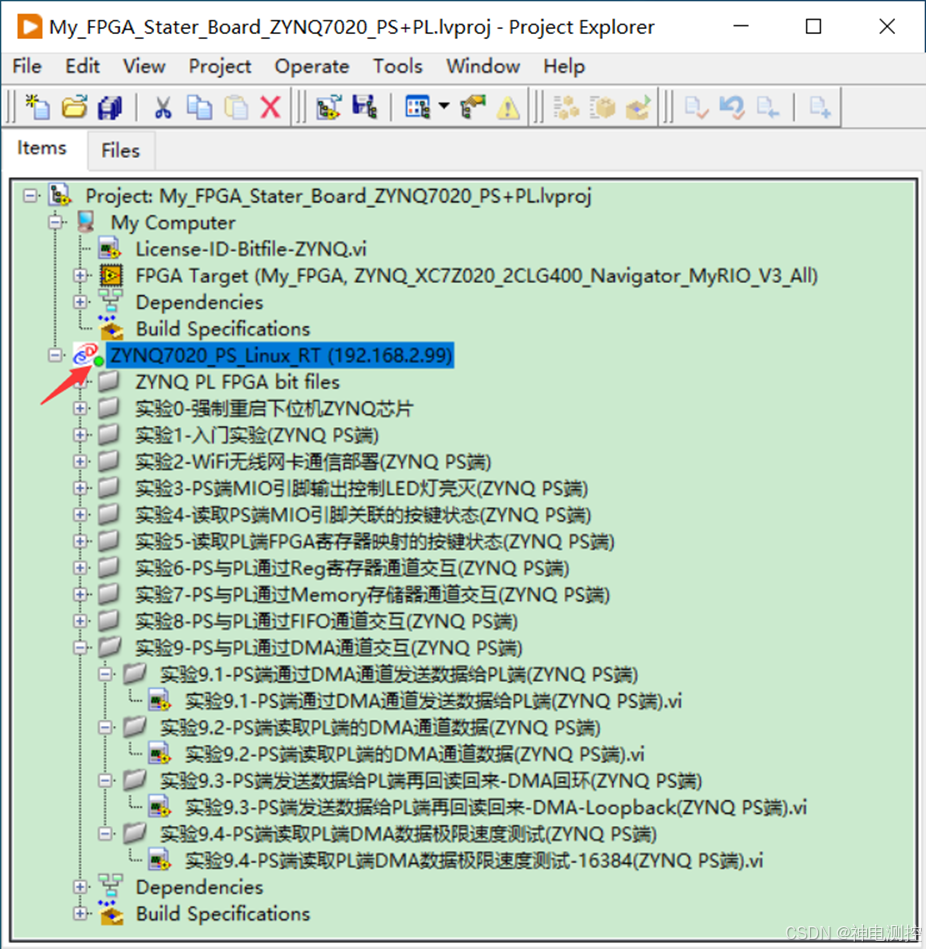Expand the FPGA Target node
The height and width of the screenshot is (949, 926).
point(80,275)
